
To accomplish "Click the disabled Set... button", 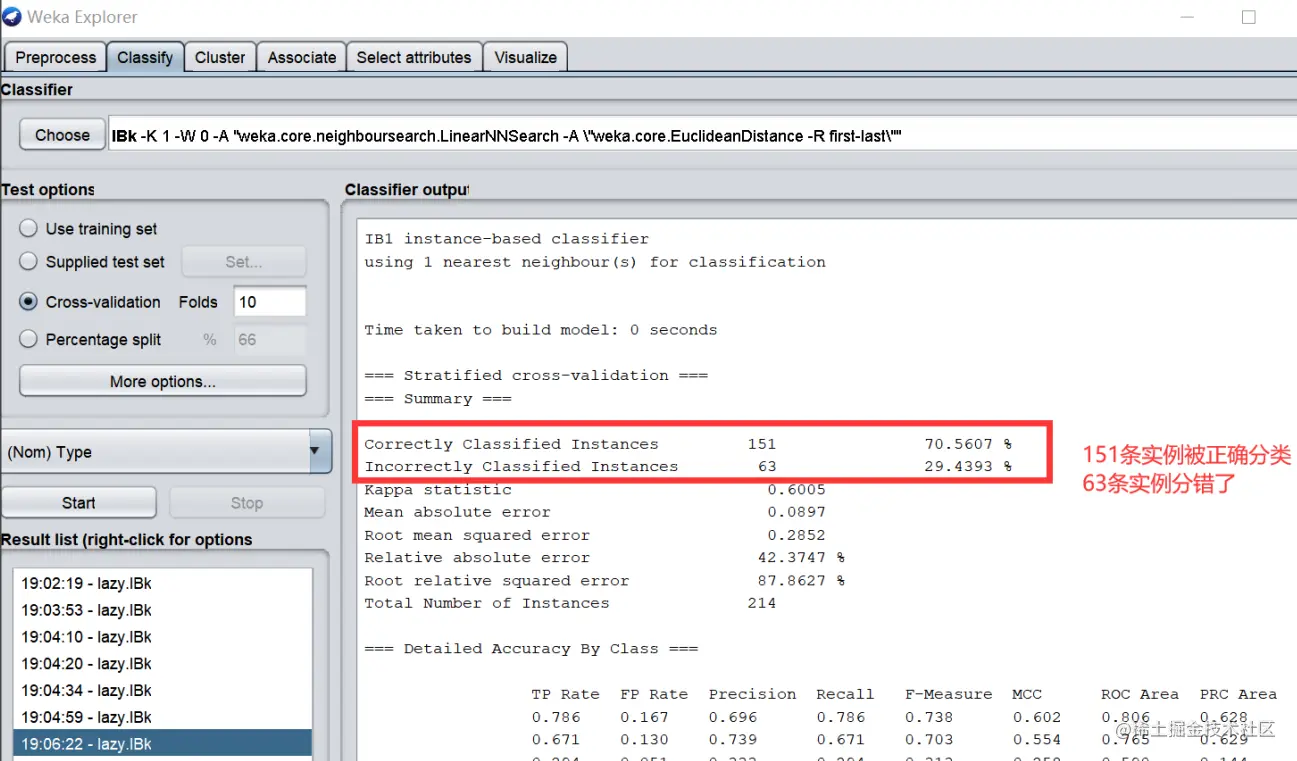I will tap(244, 262).
